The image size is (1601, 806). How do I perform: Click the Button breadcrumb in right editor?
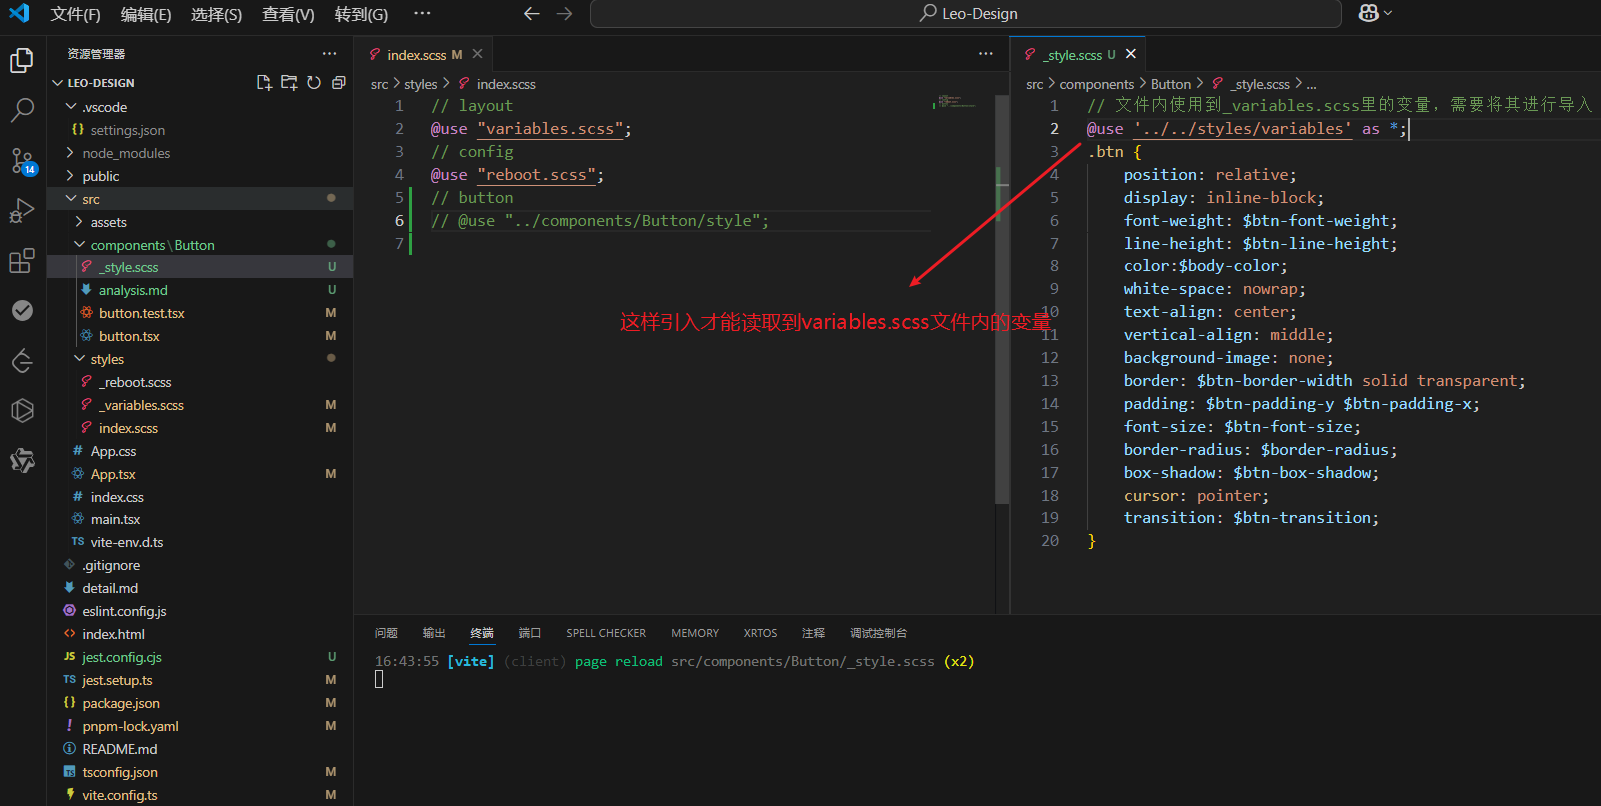pos(1171,84)
